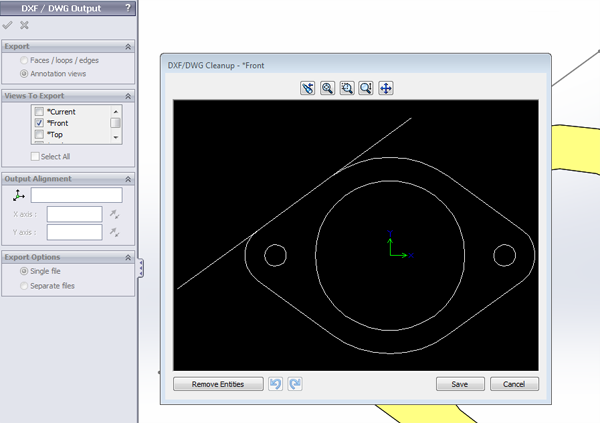Select the entity selection tool in Cleanup toolbar
The height and width of the screenshot is (423, 600).
point(308,88)
